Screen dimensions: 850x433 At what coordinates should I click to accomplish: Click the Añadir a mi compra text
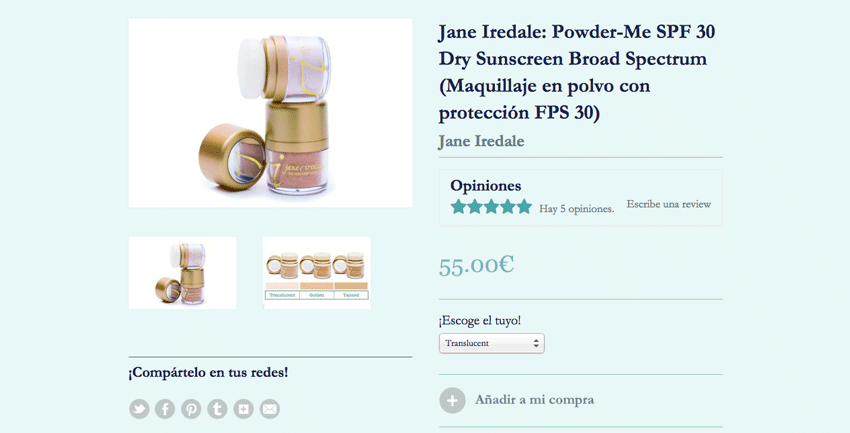pyautogui.click(x=535, y=400)
